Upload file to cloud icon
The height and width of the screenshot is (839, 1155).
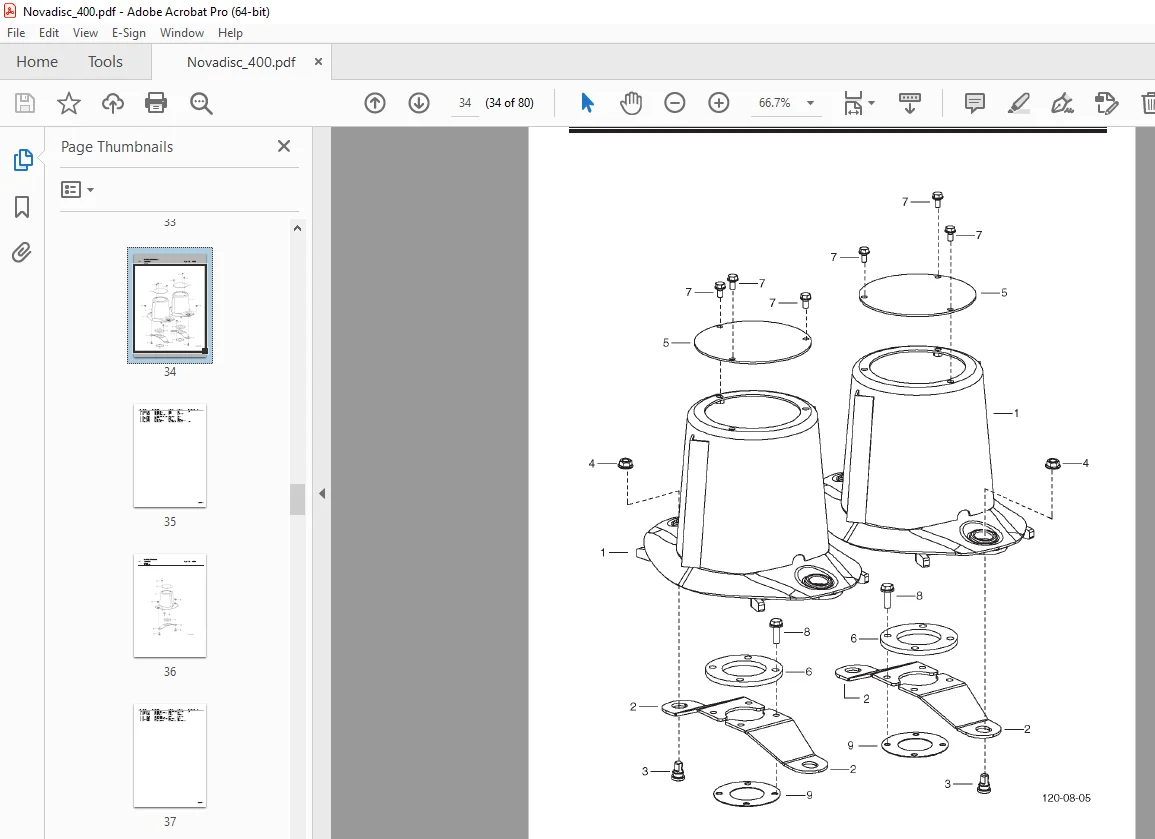pos(113,103)
